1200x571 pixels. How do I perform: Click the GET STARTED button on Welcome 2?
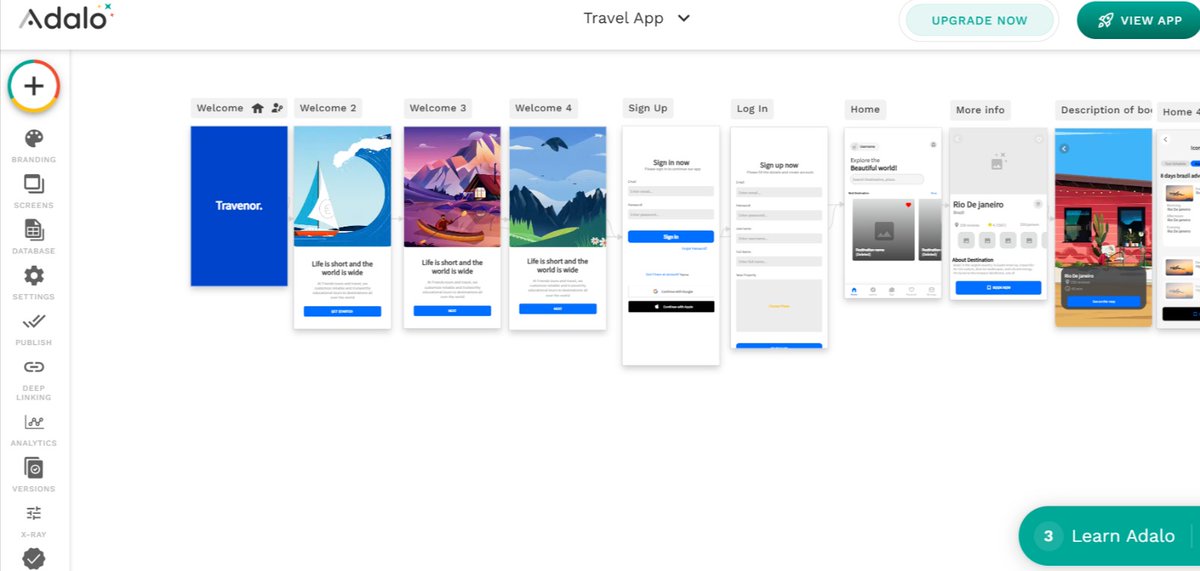(342, 311)
